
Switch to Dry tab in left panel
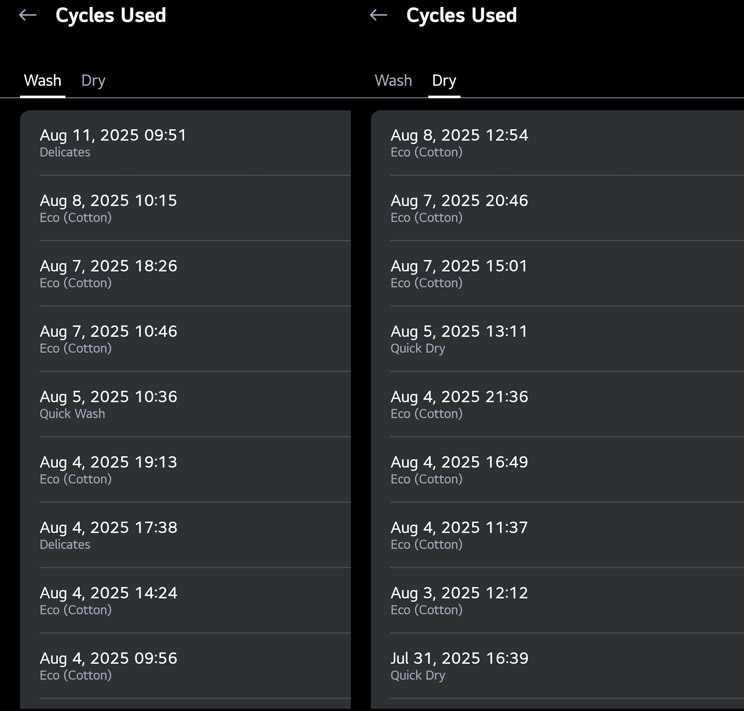pyautogui.click(x=93, y=81)
